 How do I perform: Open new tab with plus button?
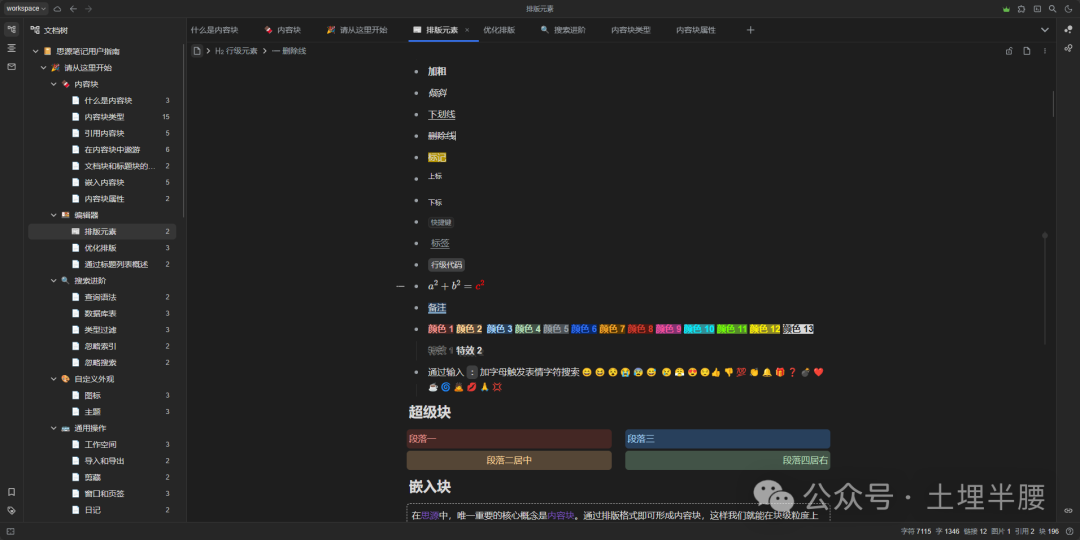[751, 30]
